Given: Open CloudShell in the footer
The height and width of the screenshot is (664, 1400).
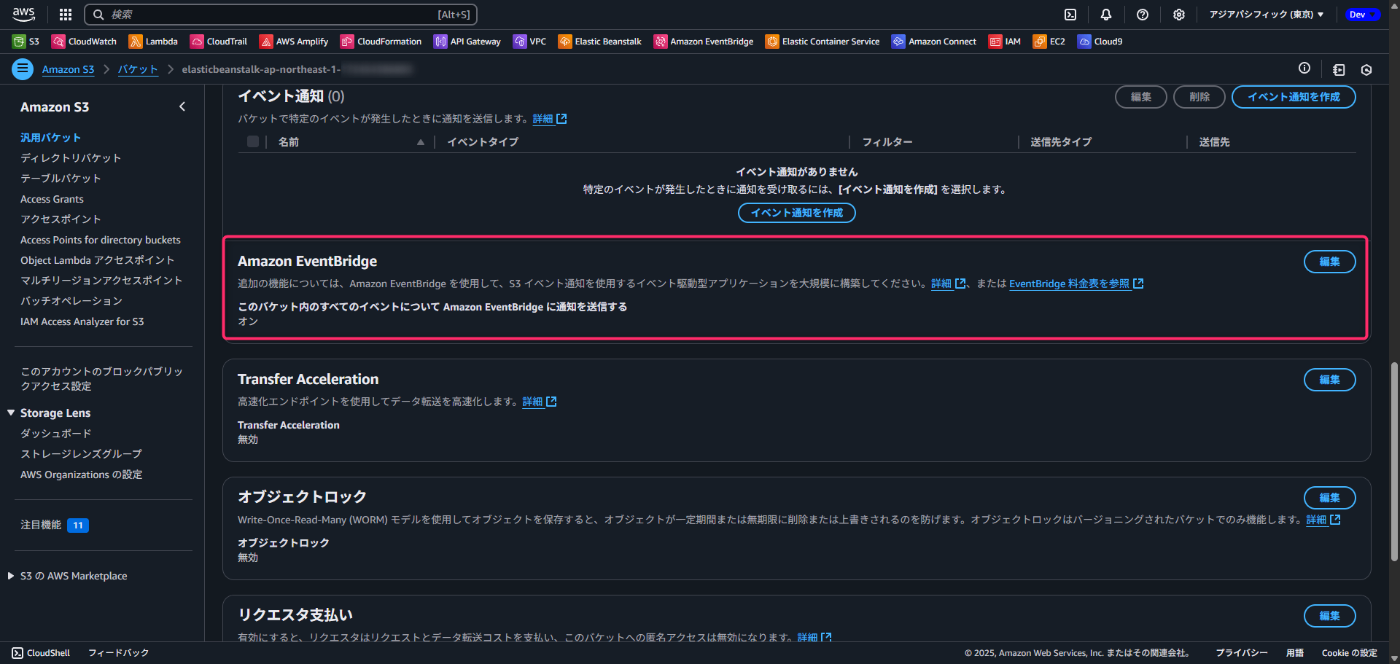Looking at the screenshot, I should click(41, 653).
